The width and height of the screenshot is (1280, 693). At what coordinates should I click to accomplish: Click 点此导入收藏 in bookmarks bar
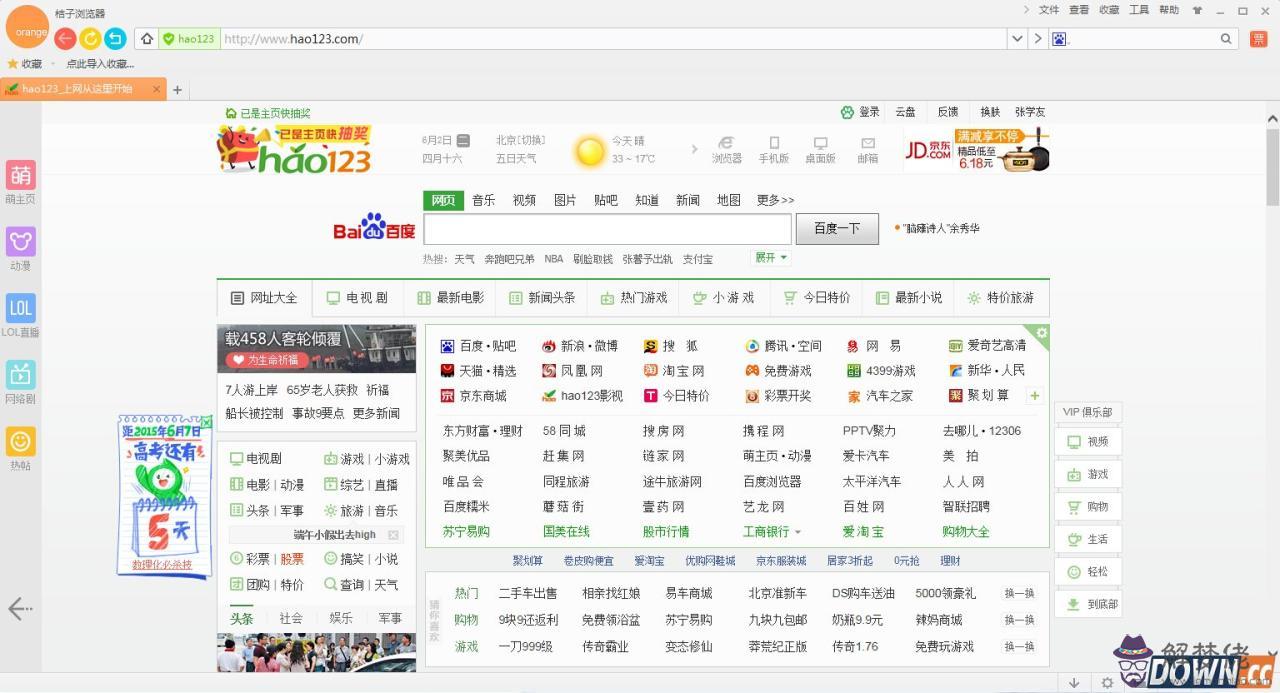pyautogui.click(x=100, y=63)
